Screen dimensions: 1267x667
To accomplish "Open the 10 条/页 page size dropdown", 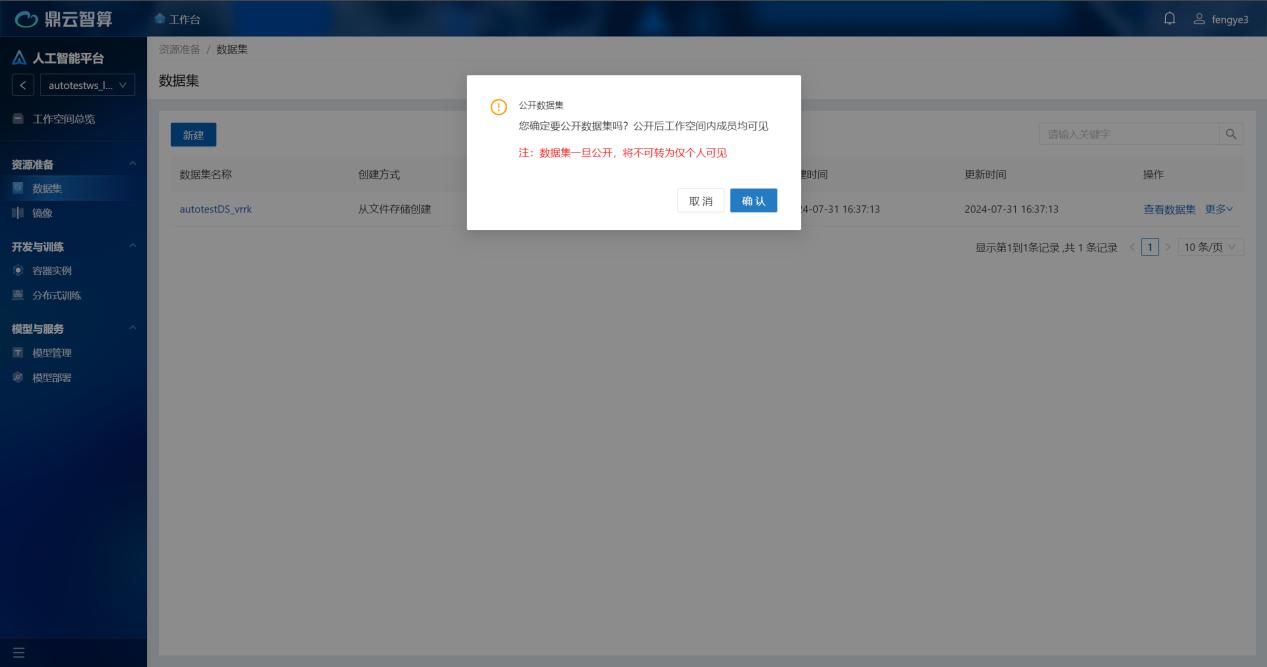I will point(1210,247).
